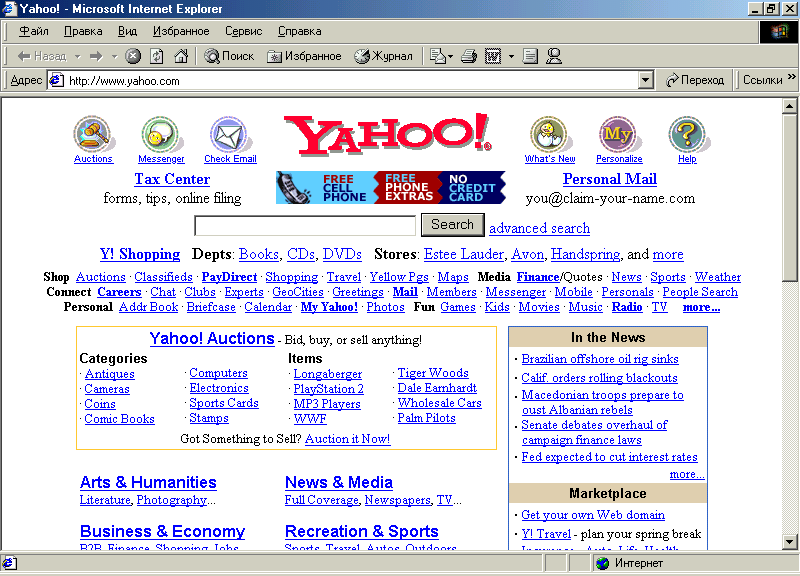This screenshot has width=800, height=576.
Task: Open the Избранное favorites toolbar button
Action: tap(304, 56)
